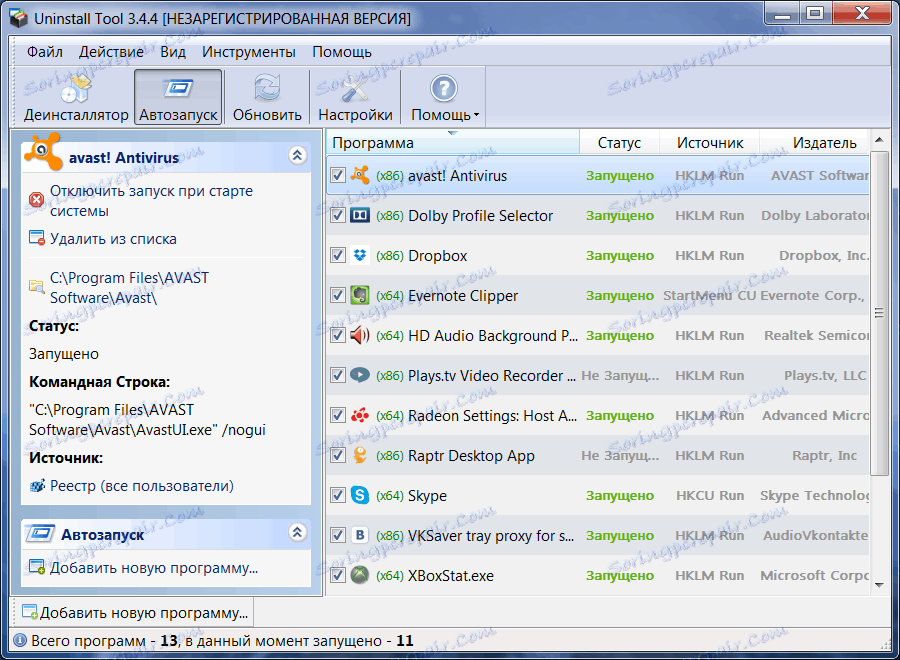The width and height of the screenshot is (900, 660).
Task: Toggle the Raptr Desktop App checkbox
Action: coord(338,455)
